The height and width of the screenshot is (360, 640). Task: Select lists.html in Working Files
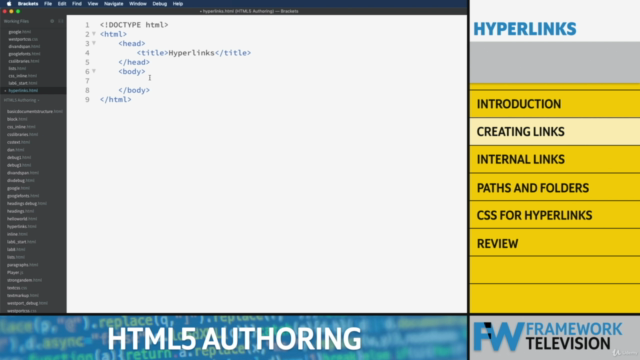[x=17, y=69]
